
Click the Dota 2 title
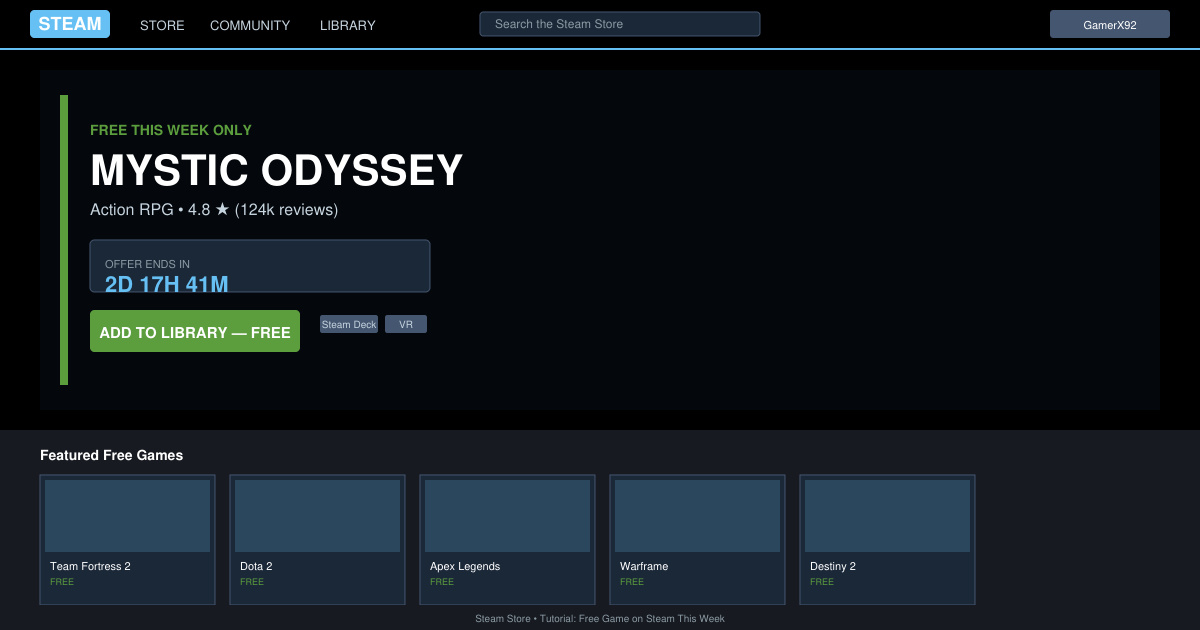[x=256, y=566]
